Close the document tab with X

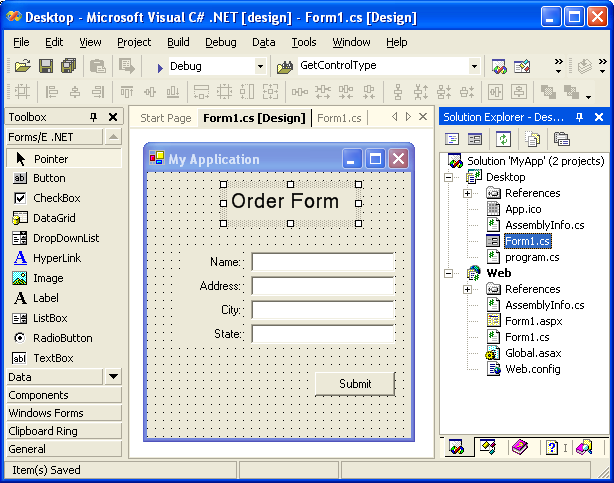[423, 117]
